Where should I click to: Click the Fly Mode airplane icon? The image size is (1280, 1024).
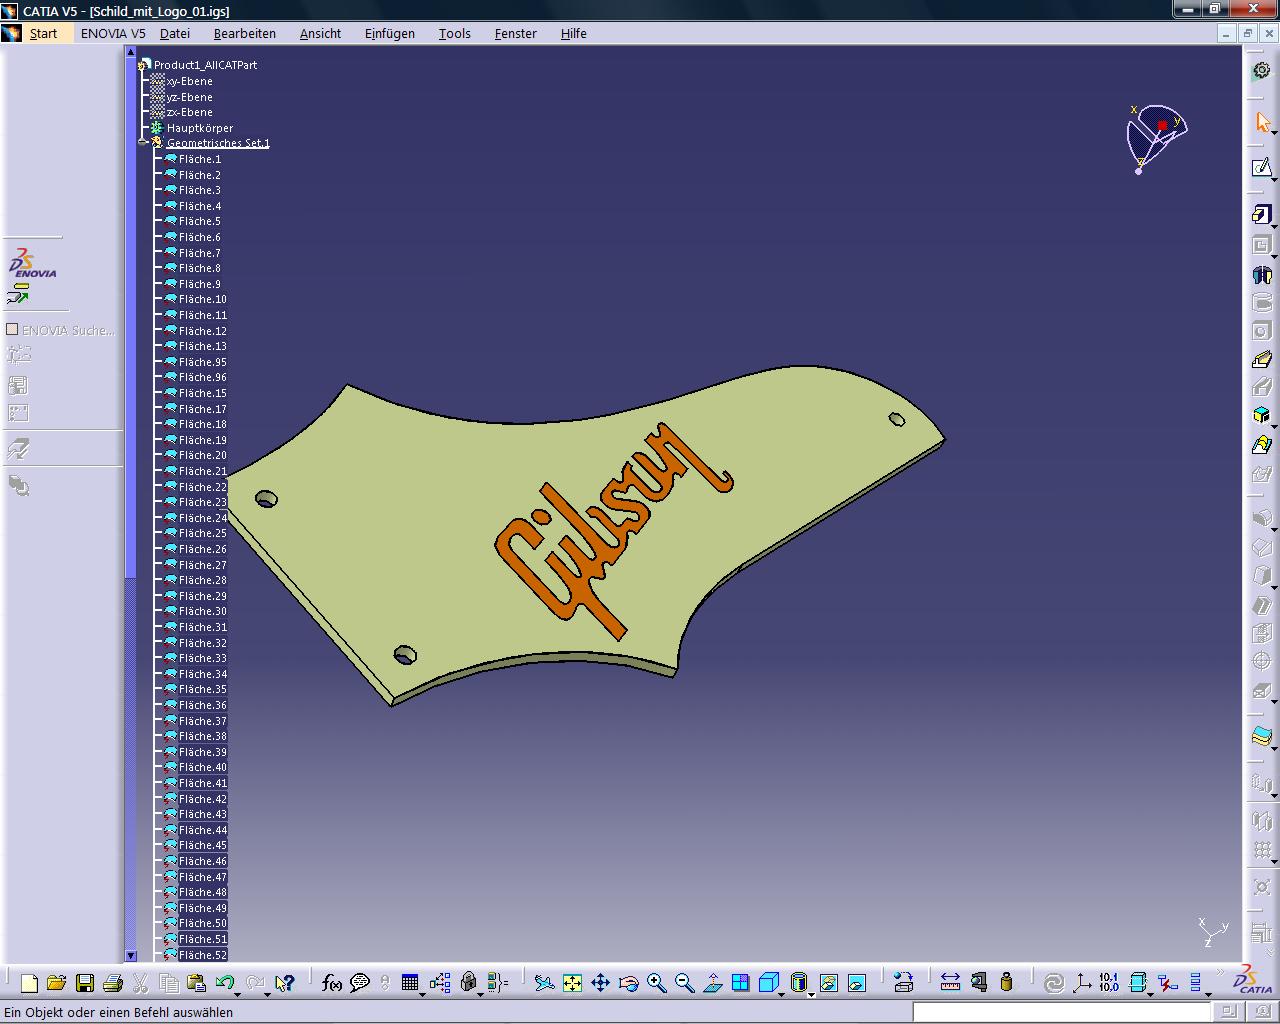pos(544,983)
